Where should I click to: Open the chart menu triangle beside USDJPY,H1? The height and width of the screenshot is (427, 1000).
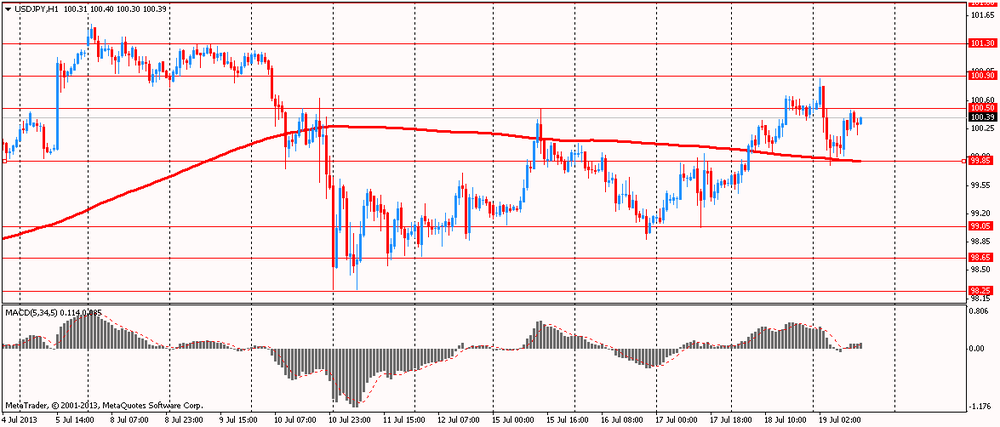pyautogui.click(x=7, y=10)
